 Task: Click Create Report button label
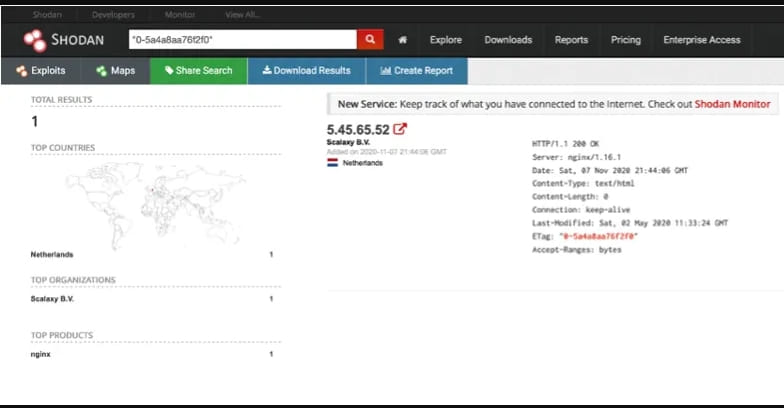pos(423,70)
